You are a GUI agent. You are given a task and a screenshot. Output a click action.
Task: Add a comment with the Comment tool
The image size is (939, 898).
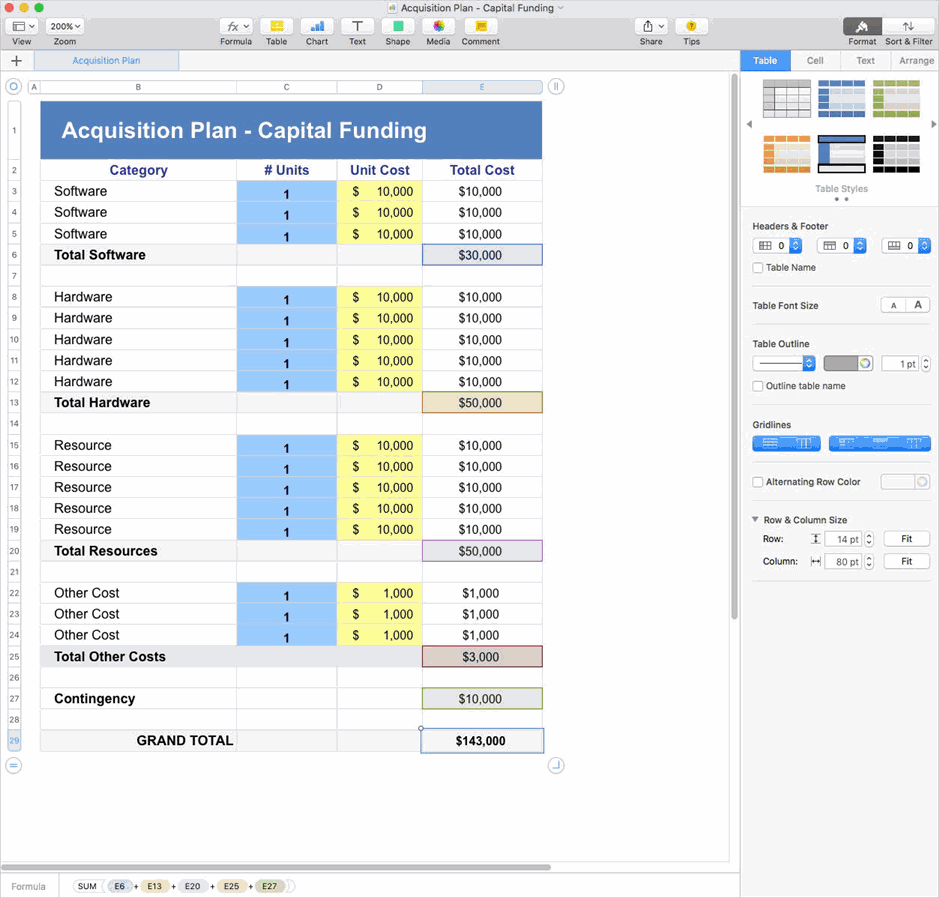click(x=480, y=27)
